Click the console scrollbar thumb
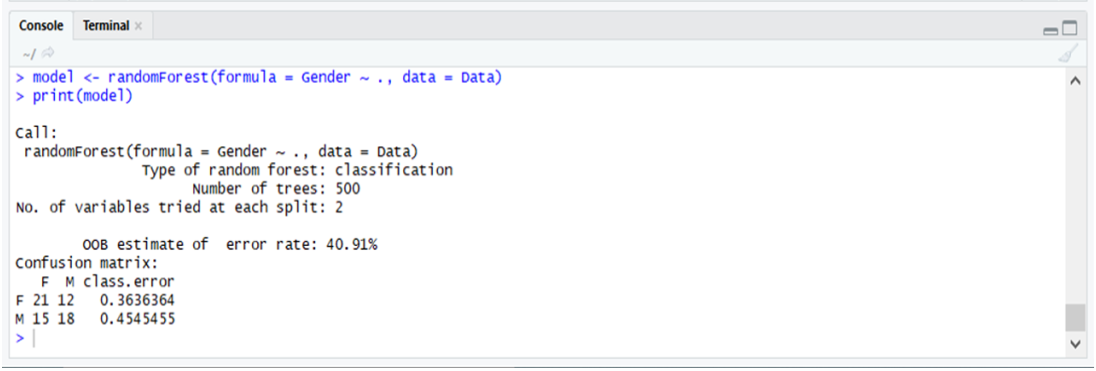The image size is (1096, 371). click(x=1074, y=318)
